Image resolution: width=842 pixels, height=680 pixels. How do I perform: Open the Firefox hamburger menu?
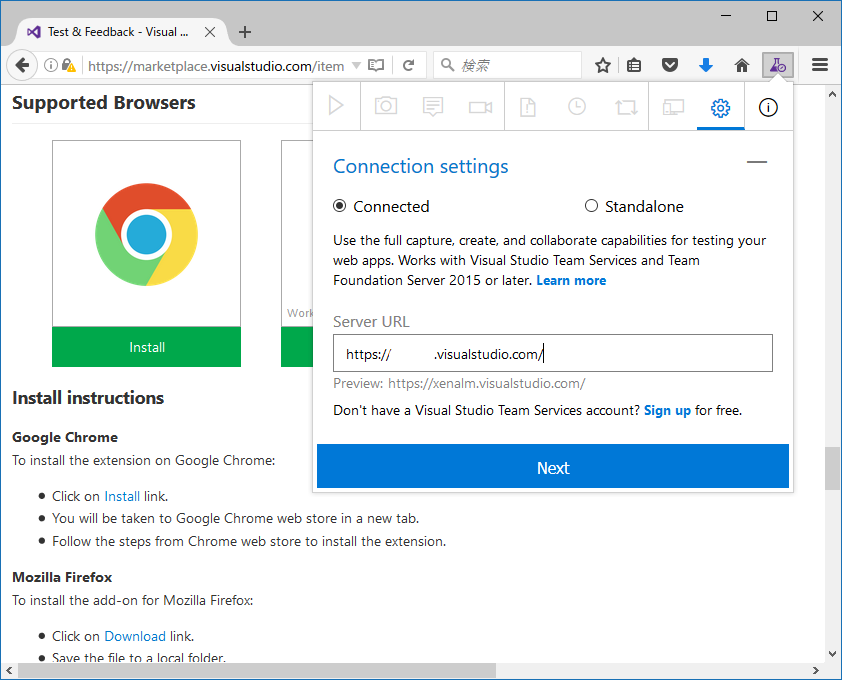819,66
